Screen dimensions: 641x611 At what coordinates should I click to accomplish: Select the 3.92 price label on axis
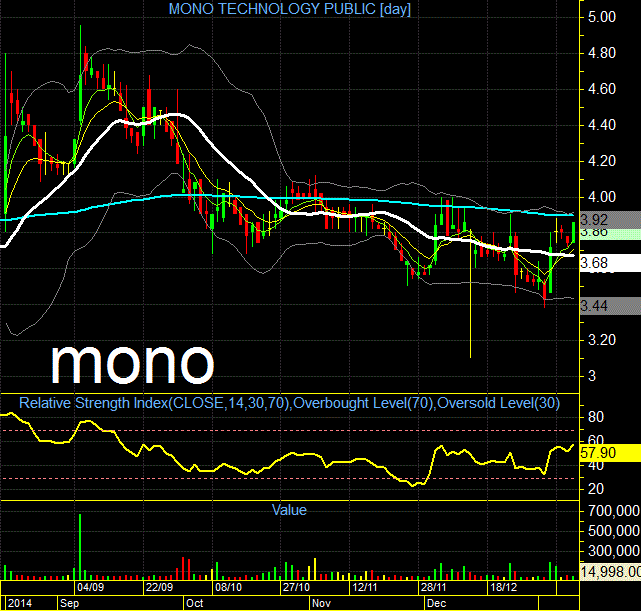(610, 219)
